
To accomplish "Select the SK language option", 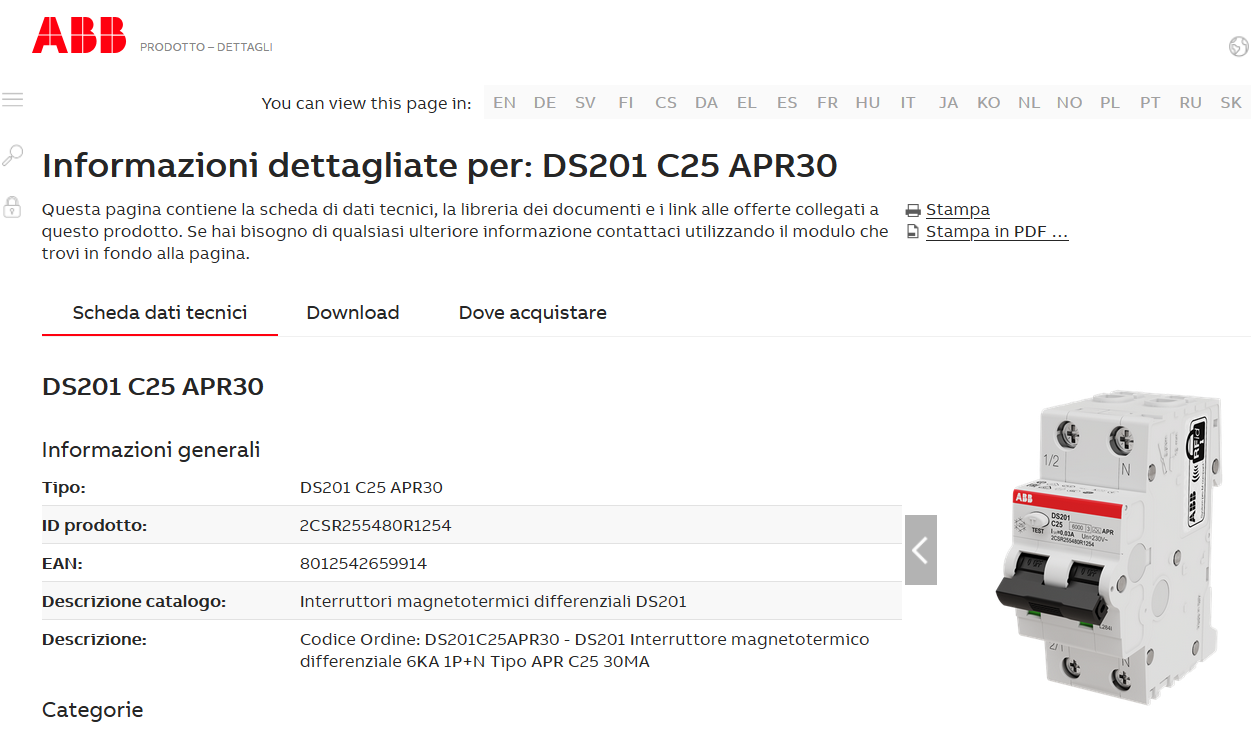I will 1230,103.
